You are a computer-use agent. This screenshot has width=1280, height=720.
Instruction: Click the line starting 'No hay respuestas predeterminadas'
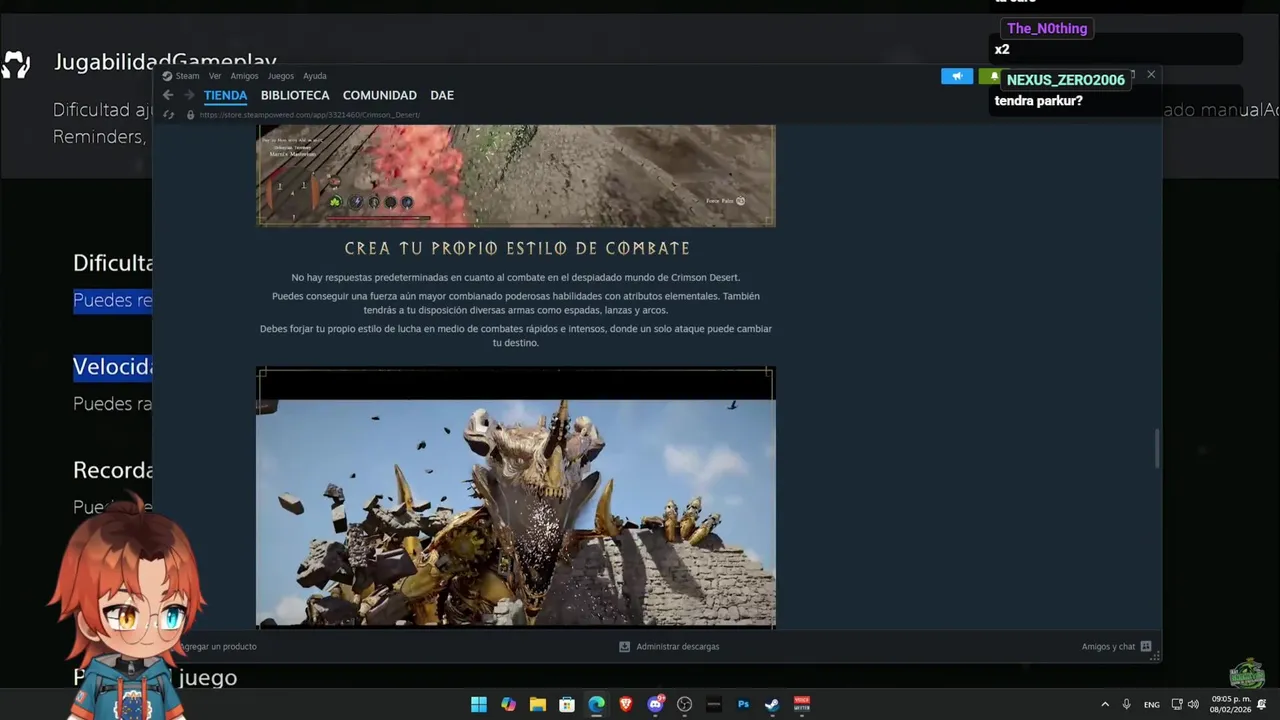(516, 277)
